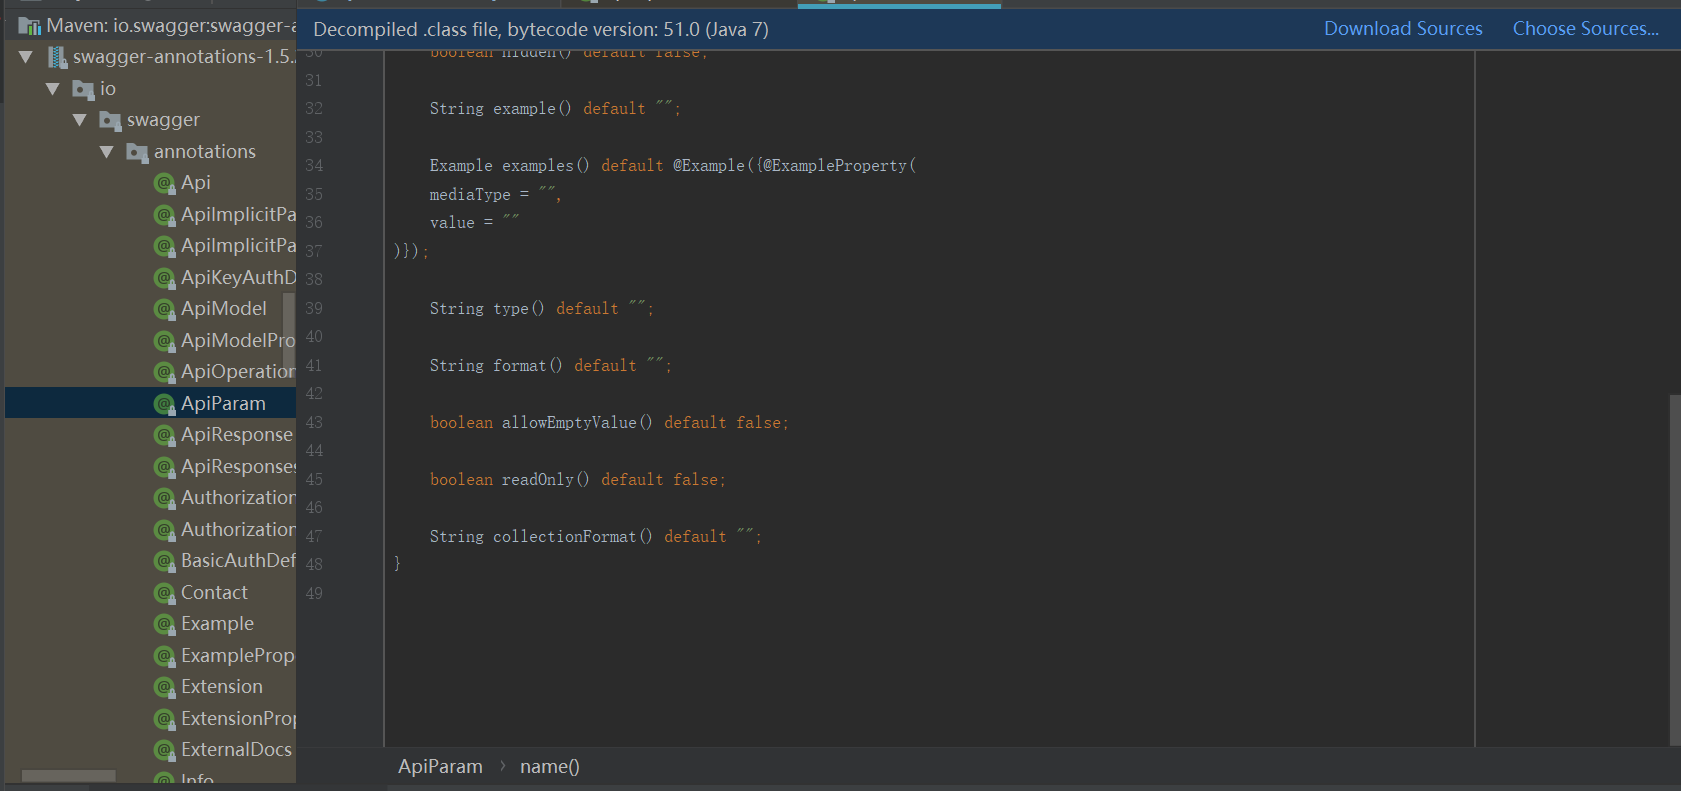Click the 'collectionFormat()' declaration

click(596, 537)
